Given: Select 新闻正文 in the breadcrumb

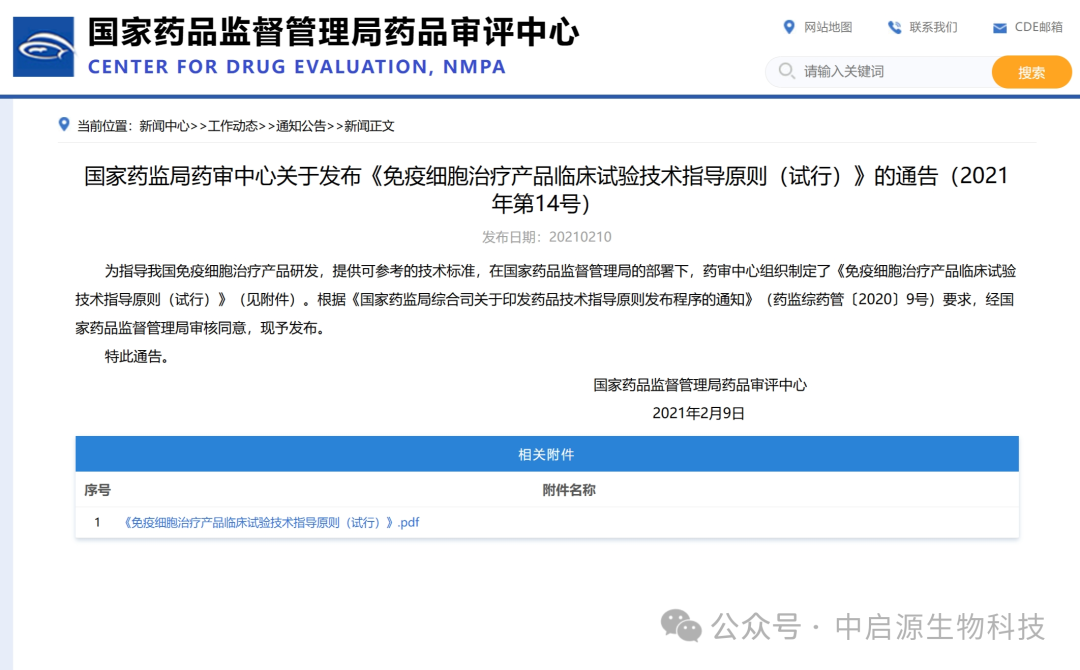Looking at the screenshot, I should [x=370, y=126].
